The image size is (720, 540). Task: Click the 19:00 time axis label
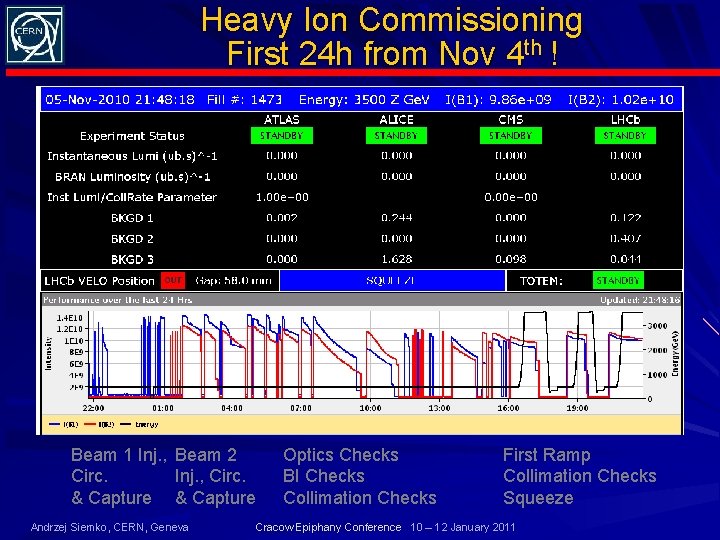(x=578, y=408)
